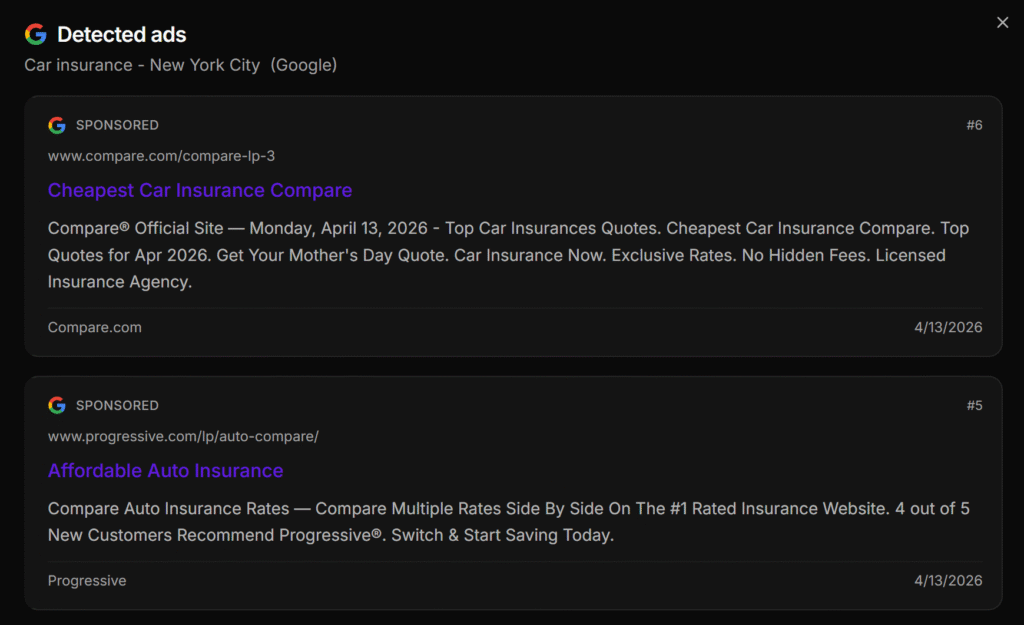Screen dimensions: 1024x625
Task: Open the Affordable Auto Insurance link
Action: coord(166,470)
